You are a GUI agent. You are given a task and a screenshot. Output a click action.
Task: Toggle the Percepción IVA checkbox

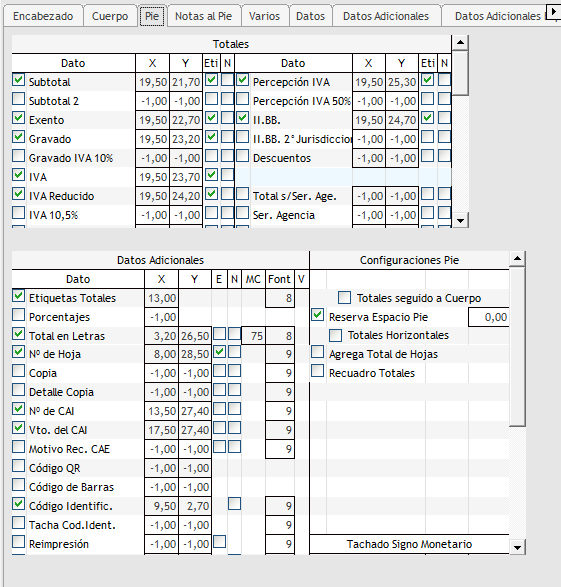(x=243, y=80)
